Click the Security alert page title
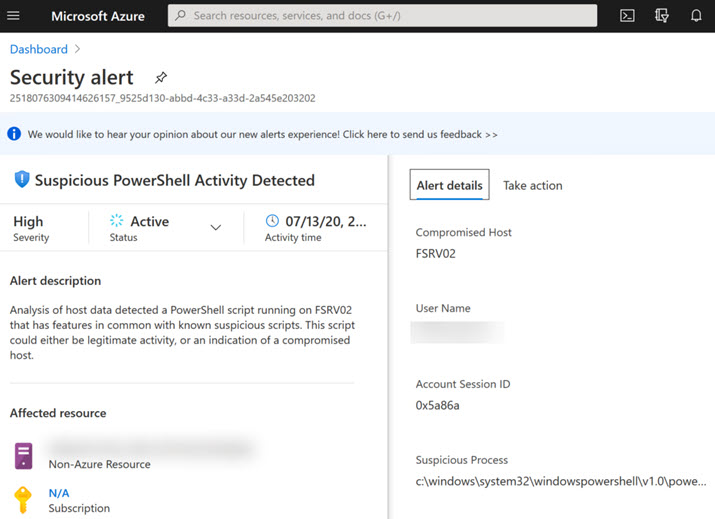 (72, 77)
